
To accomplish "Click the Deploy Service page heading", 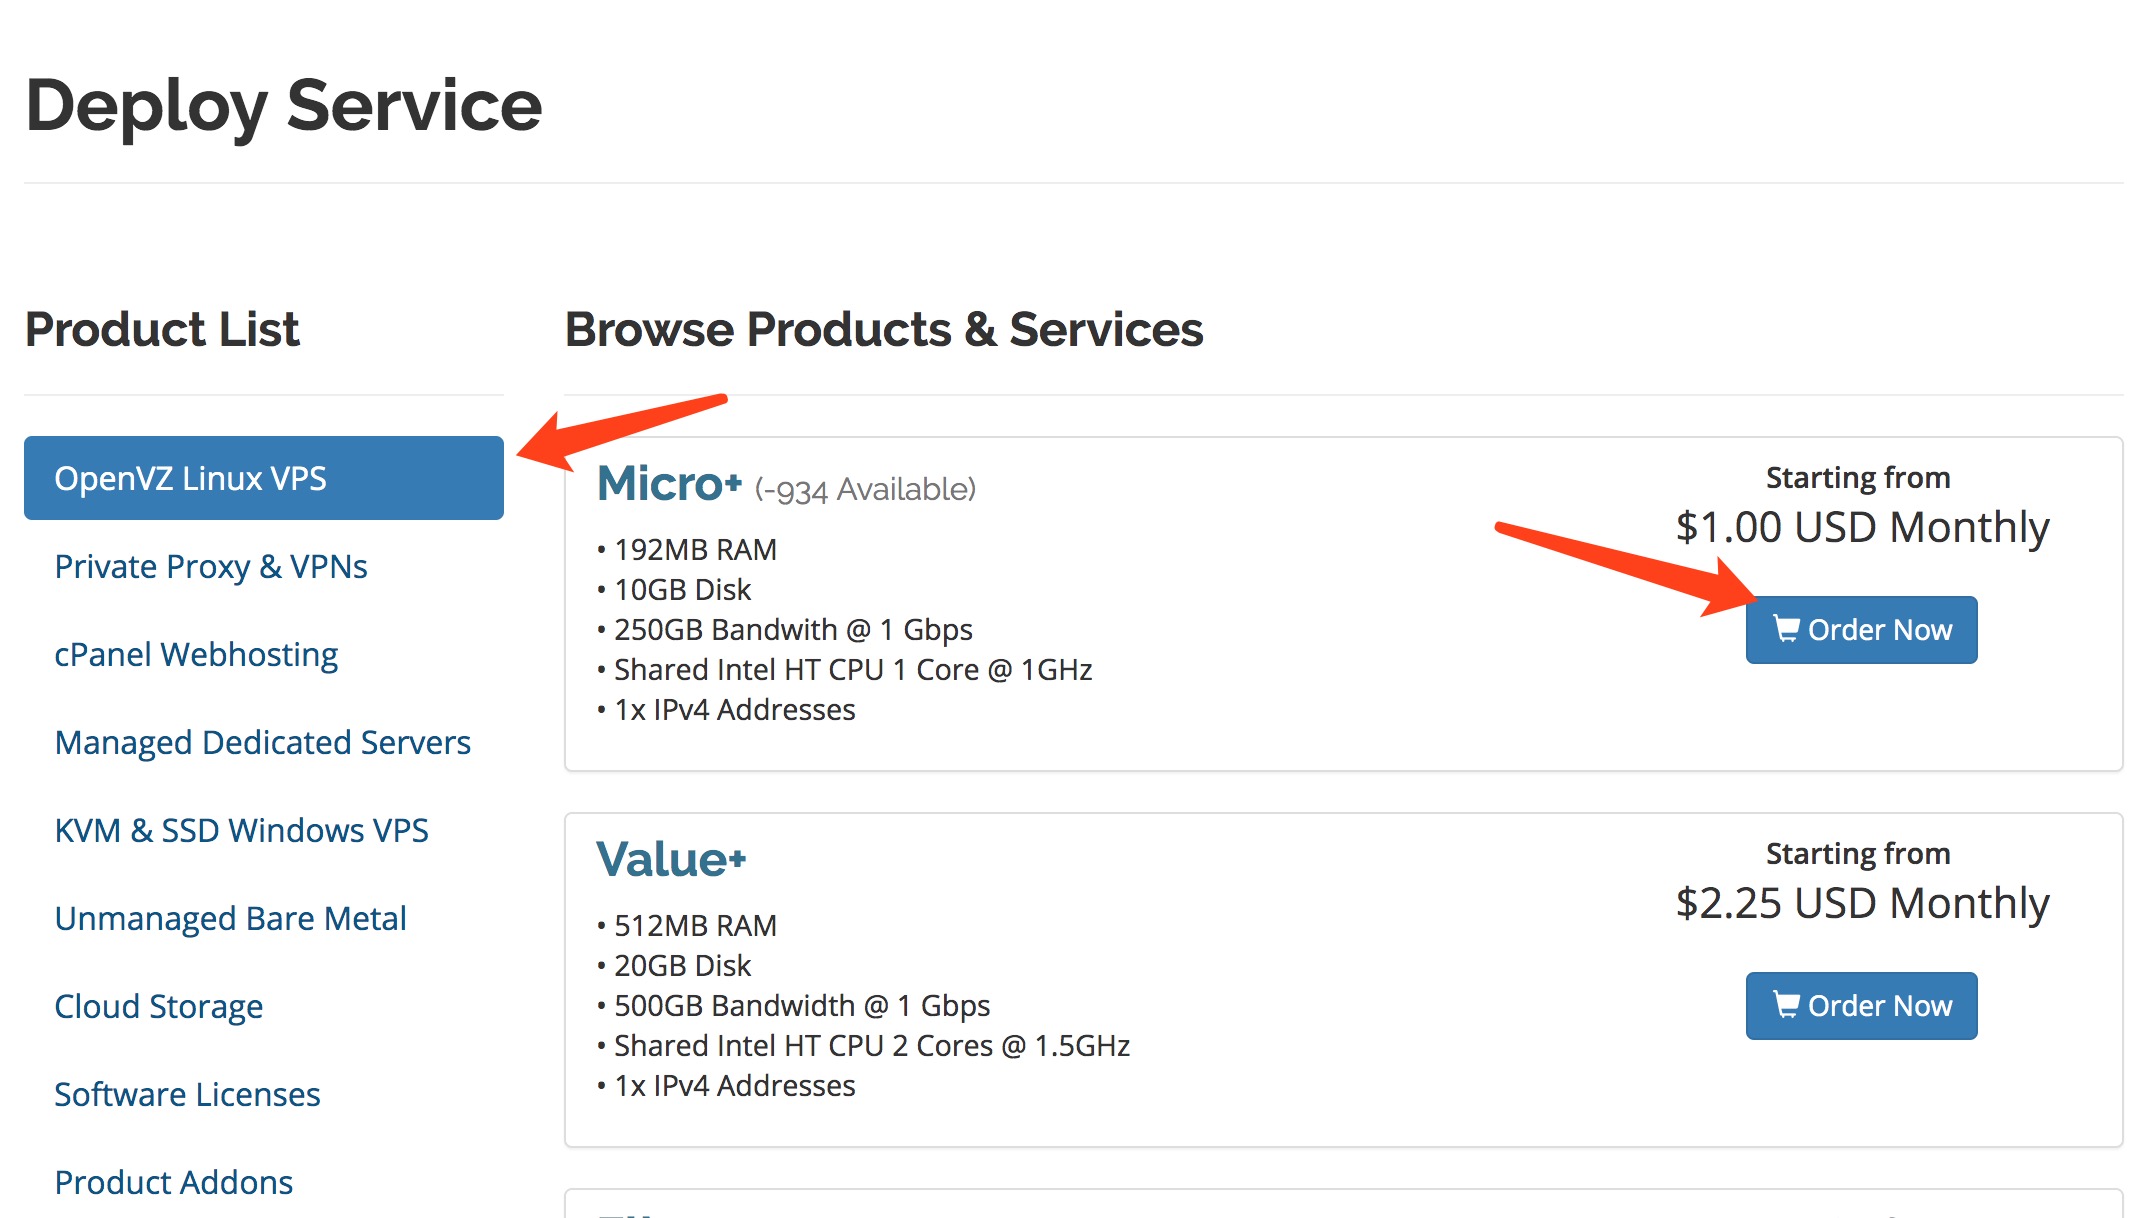I will pyautogui.click(x=283, y=106).
